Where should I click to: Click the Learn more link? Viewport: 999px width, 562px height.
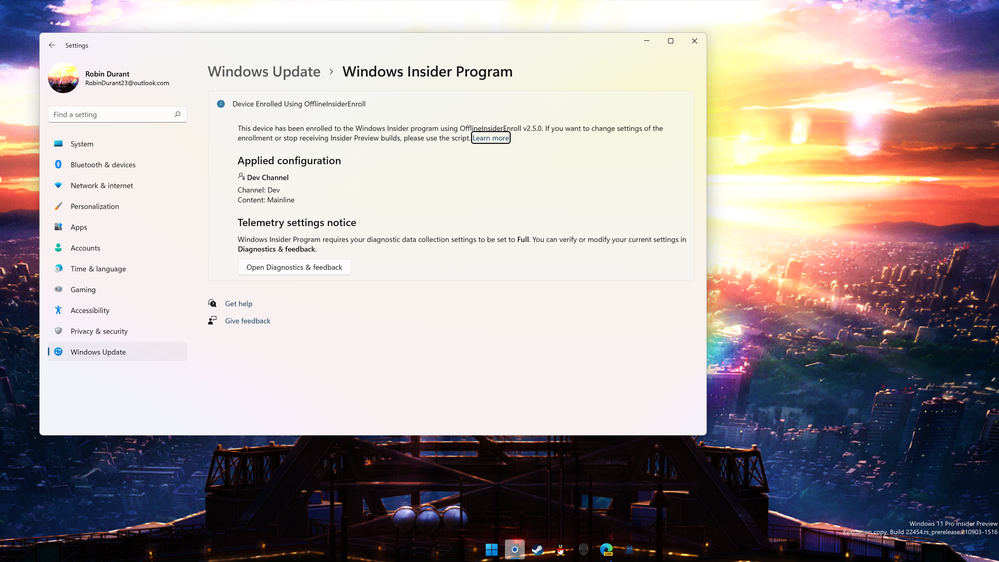point(491,138)
